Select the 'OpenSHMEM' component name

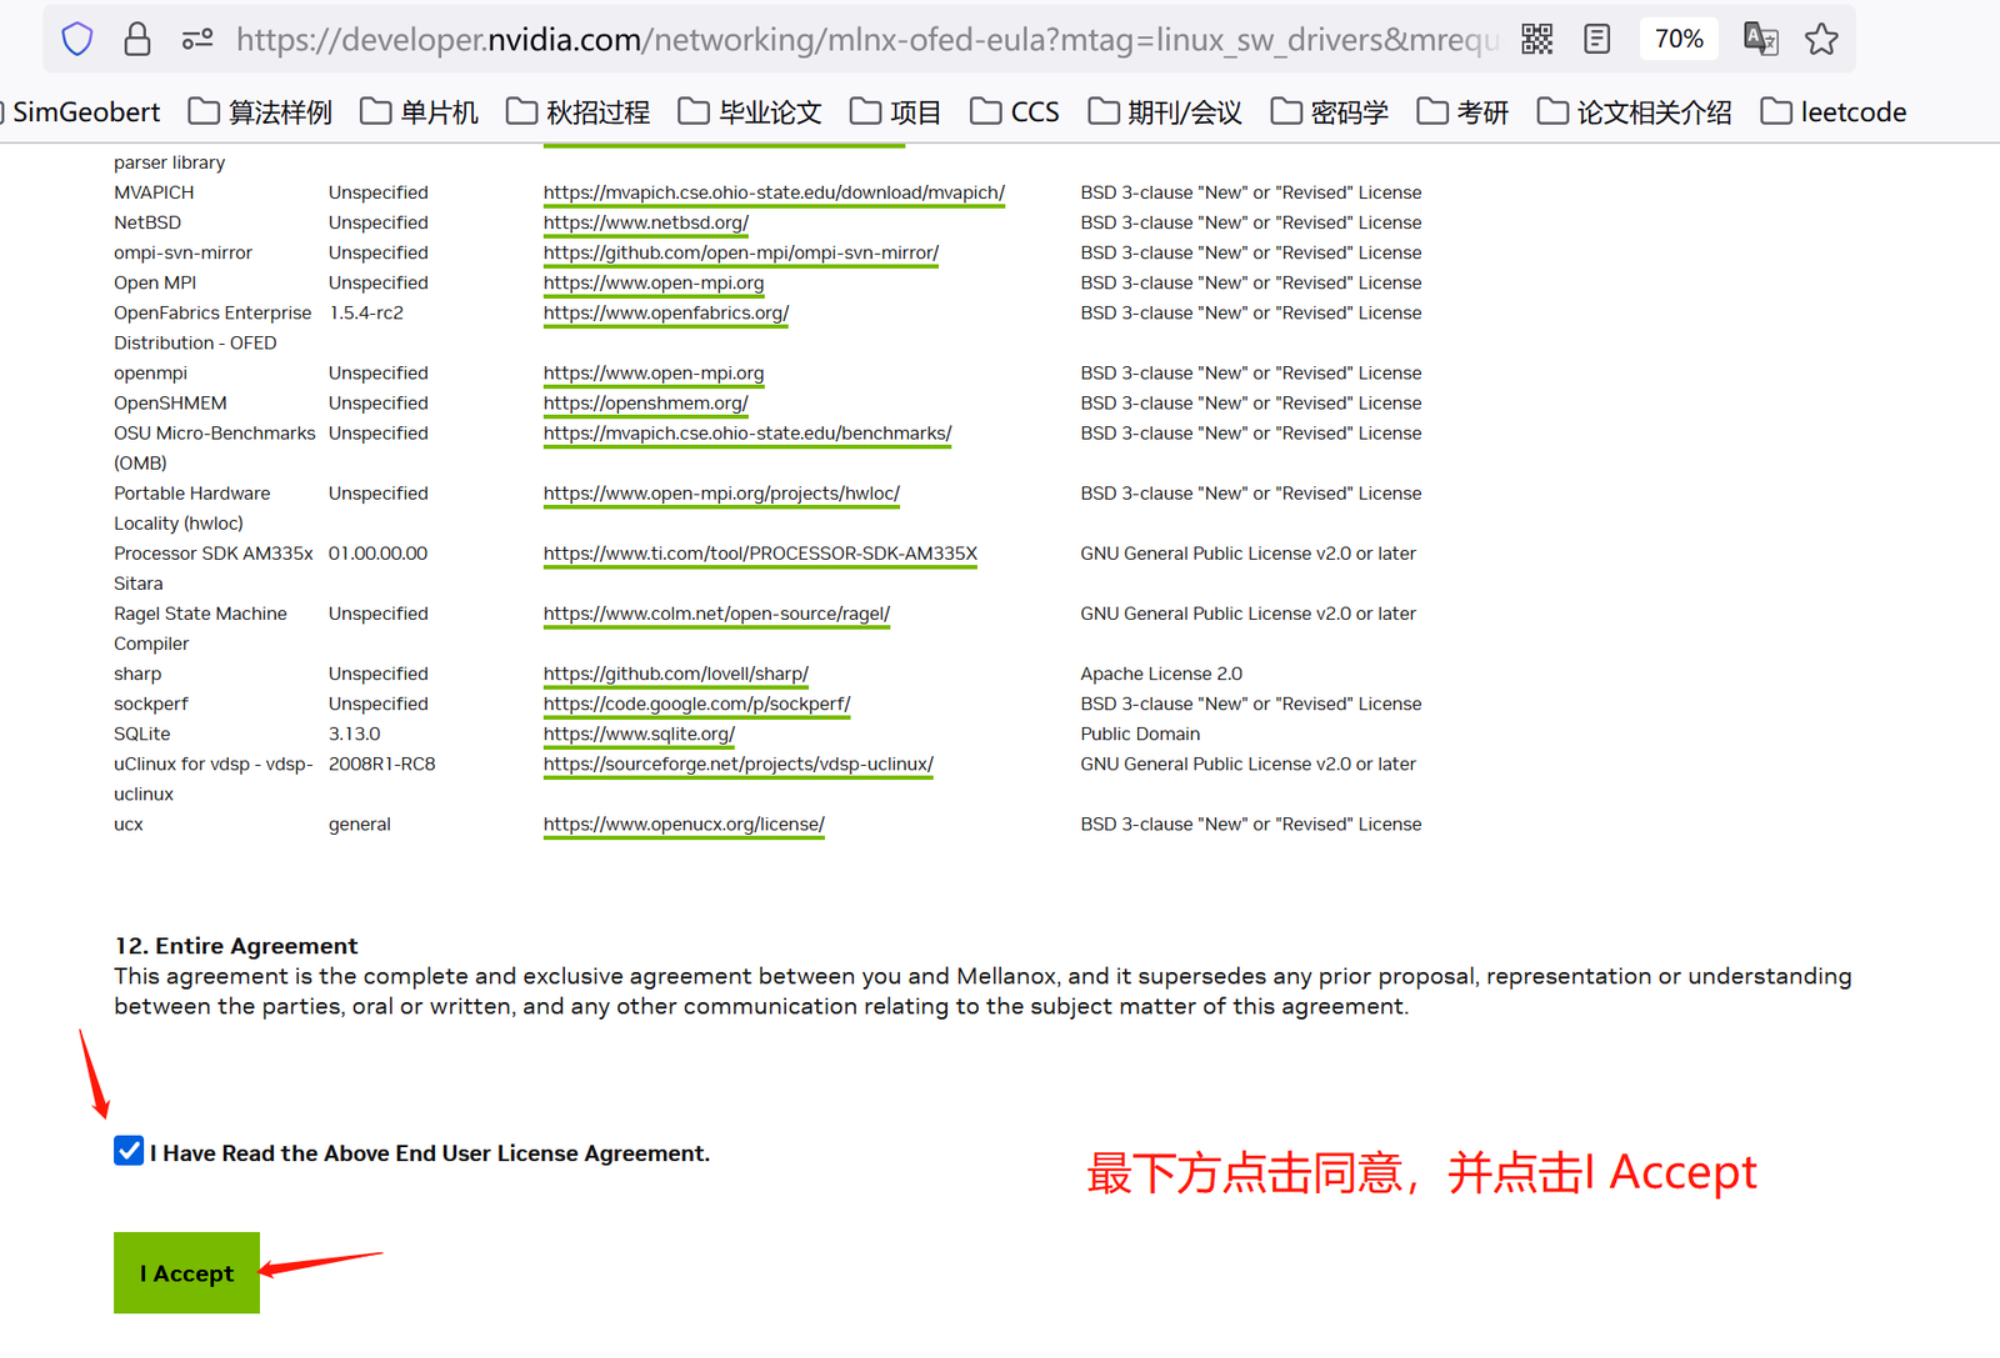(170, 402)
